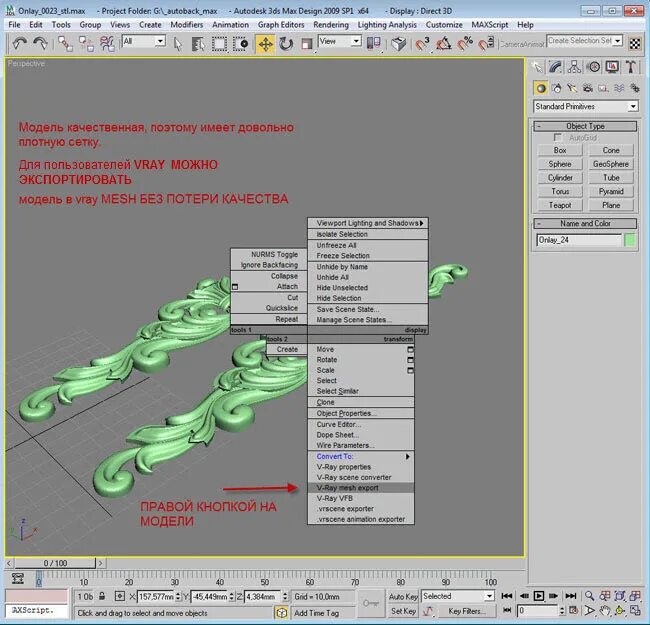This screenshot has height=625, width=650.
Task: Toggle the Percent Snap button
Action: point(465,43)
